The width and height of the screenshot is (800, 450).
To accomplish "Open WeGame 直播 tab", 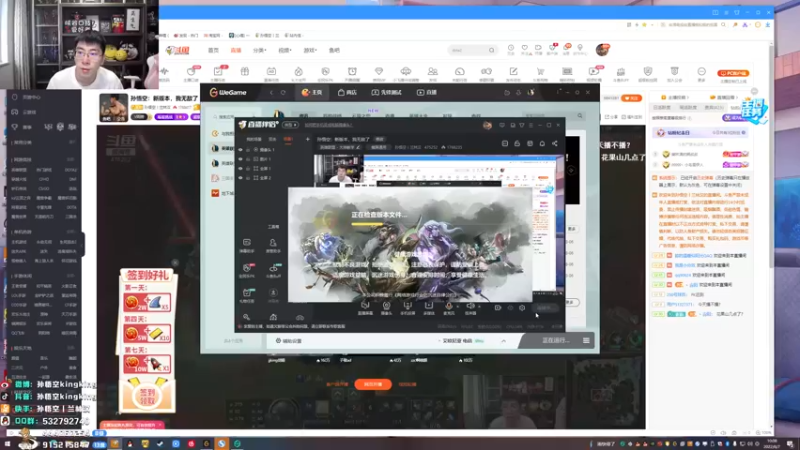I will tap(427, 92).
